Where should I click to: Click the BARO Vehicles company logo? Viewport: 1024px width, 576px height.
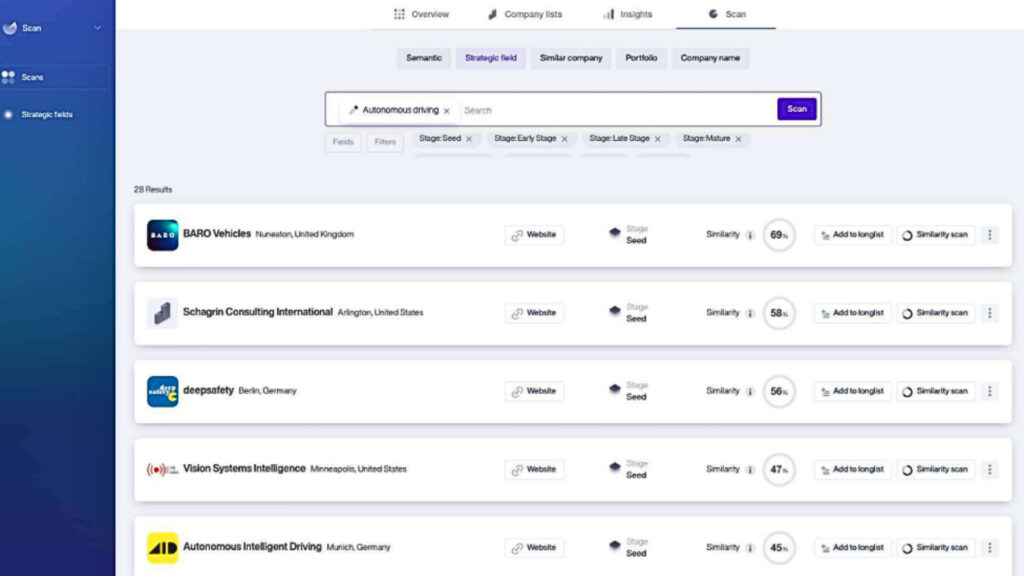[162, 235]
